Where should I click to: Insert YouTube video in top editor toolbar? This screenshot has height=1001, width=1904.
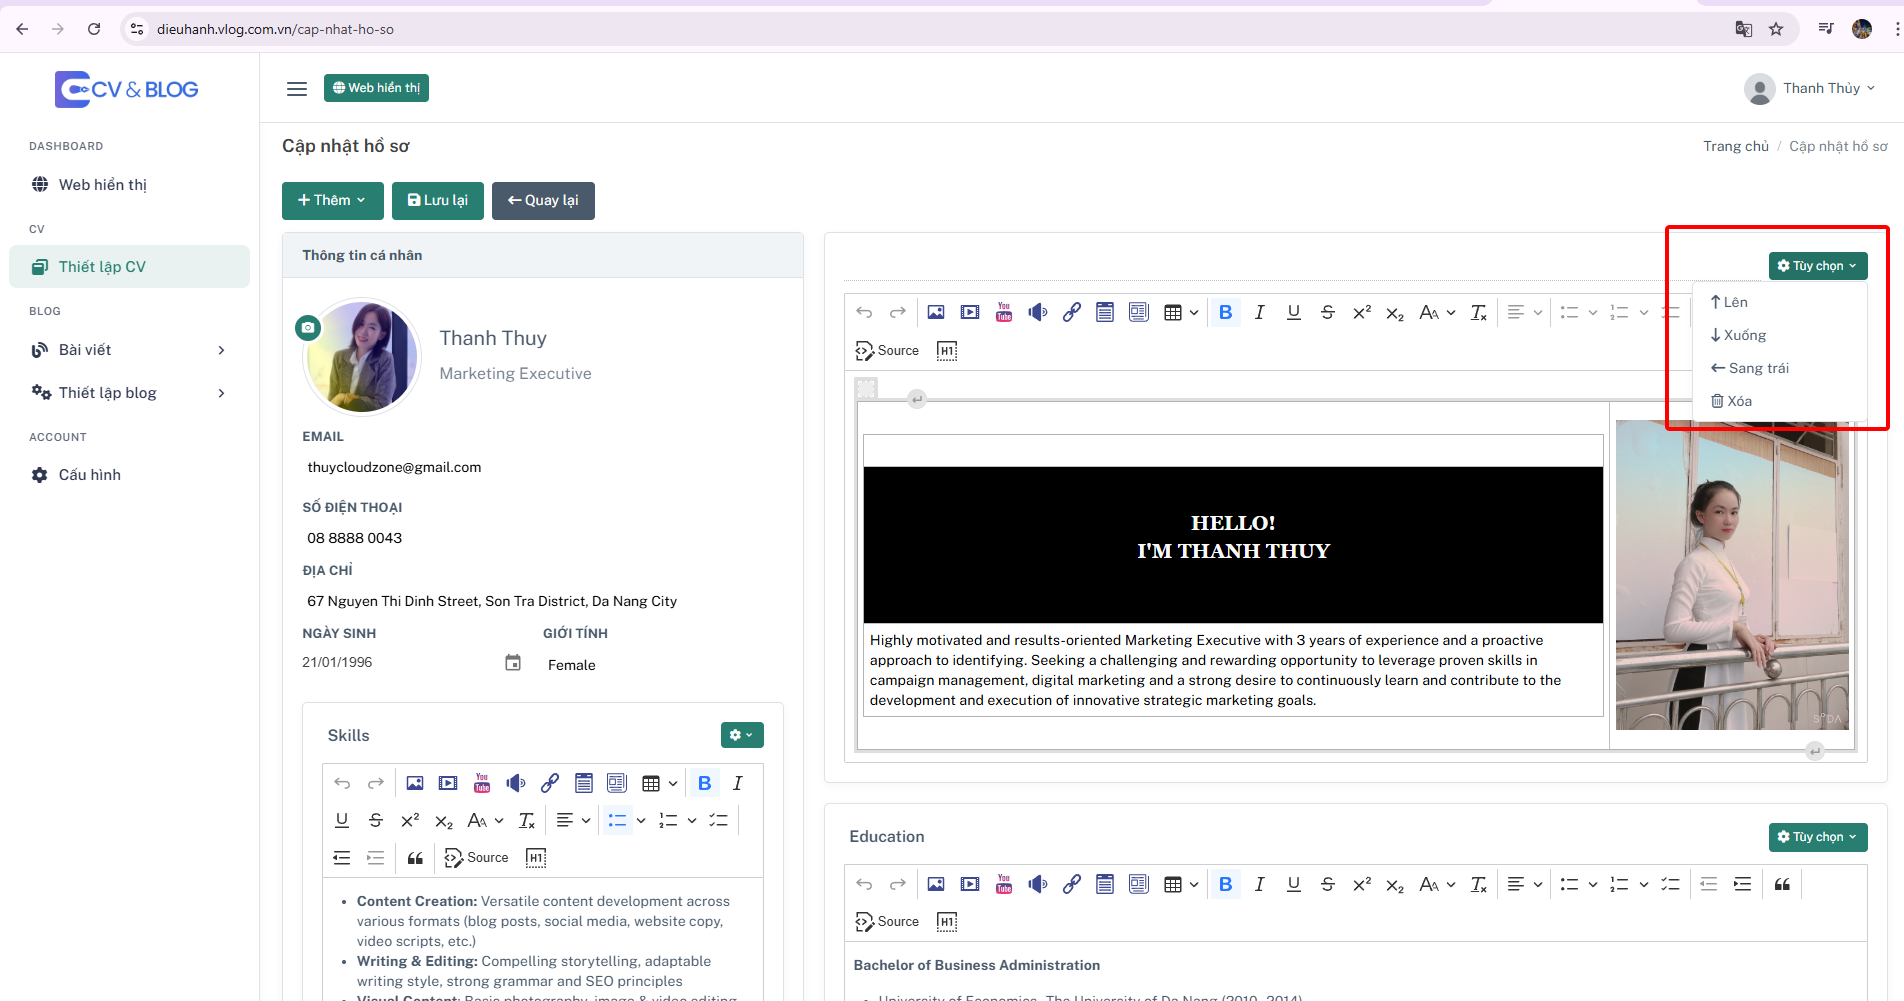(x=1004, y=313)
